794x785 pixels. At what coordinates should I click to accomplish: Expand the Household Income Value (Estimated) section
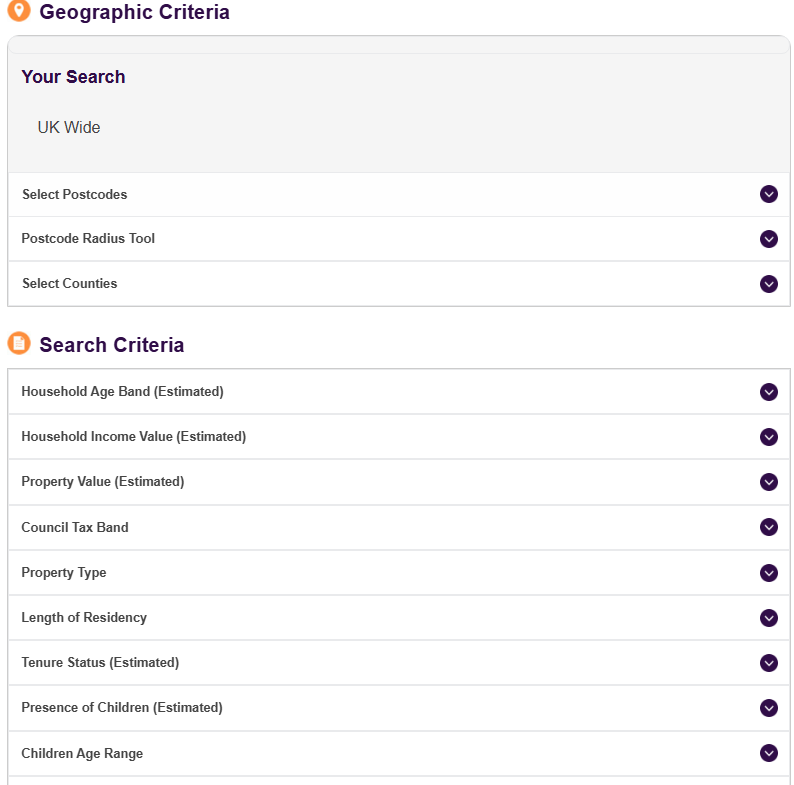(133, 436)
